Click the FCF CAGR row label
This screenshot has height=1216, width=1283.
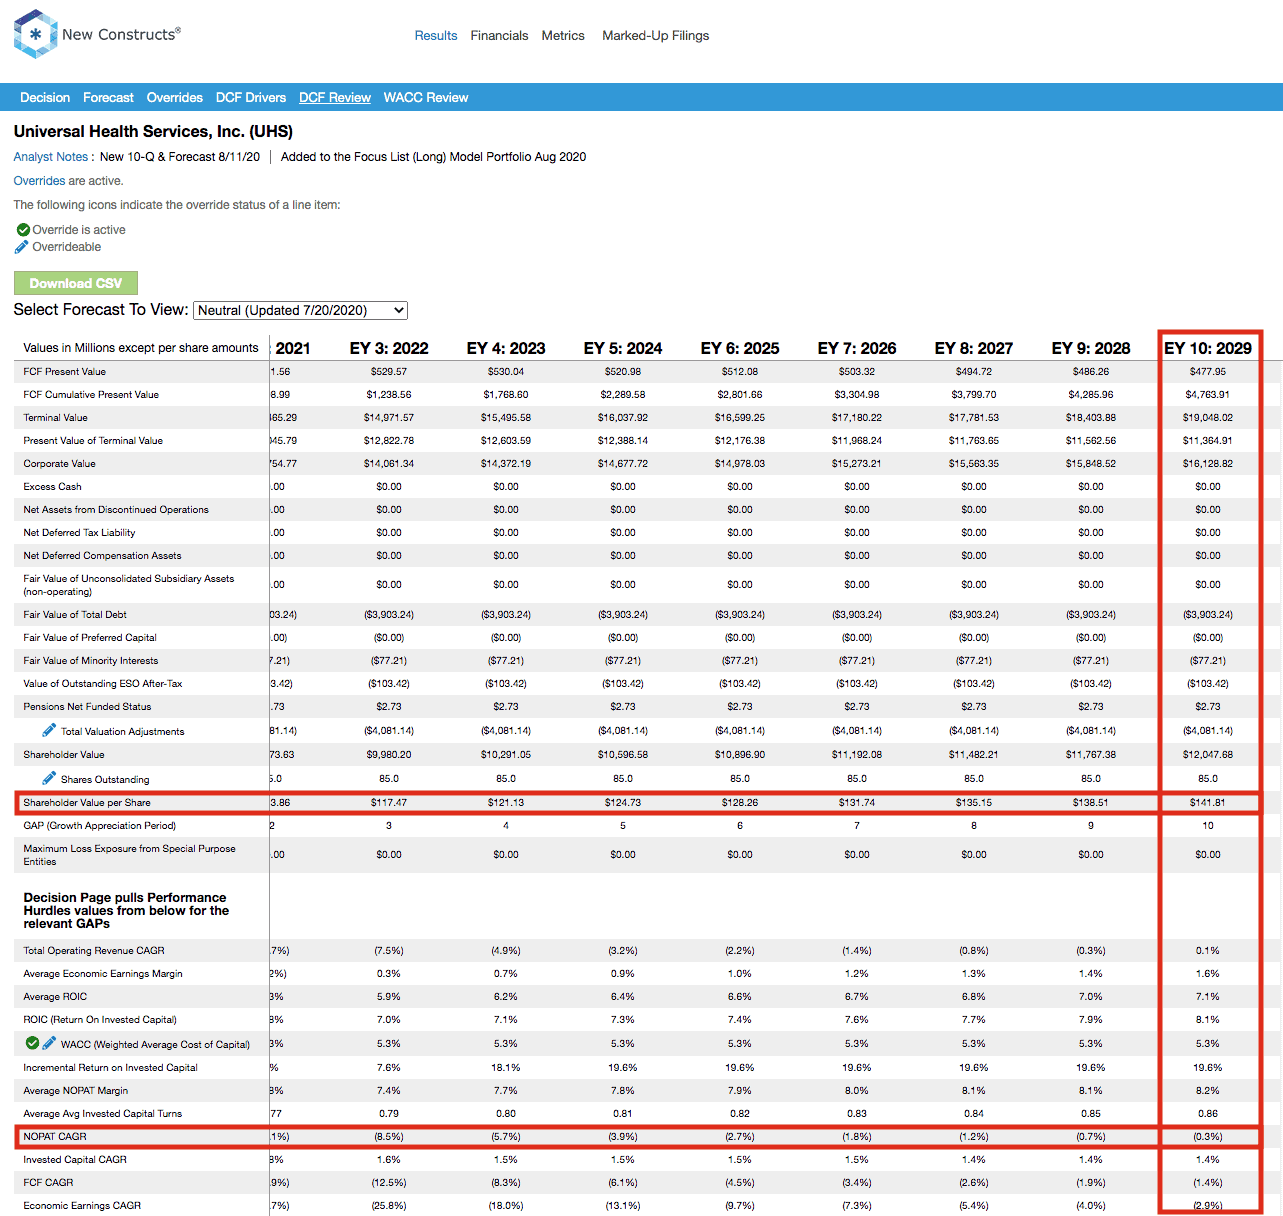click(48, 1183)
